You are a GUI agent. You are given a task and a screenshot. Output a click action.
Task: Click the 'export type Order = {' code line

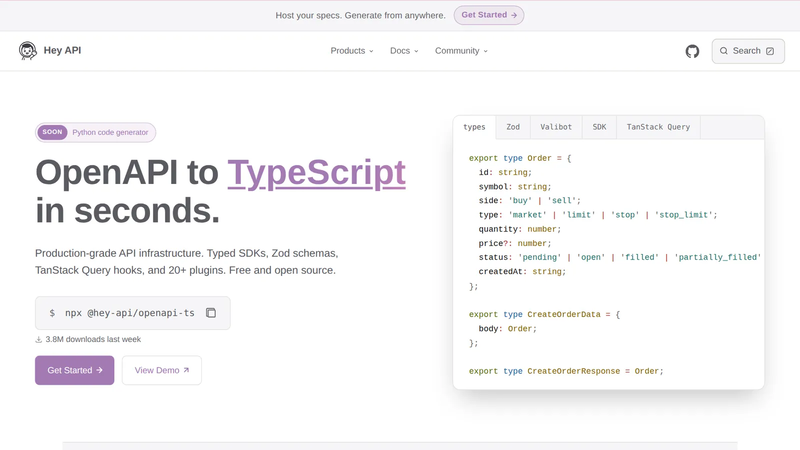pos(520,159)
